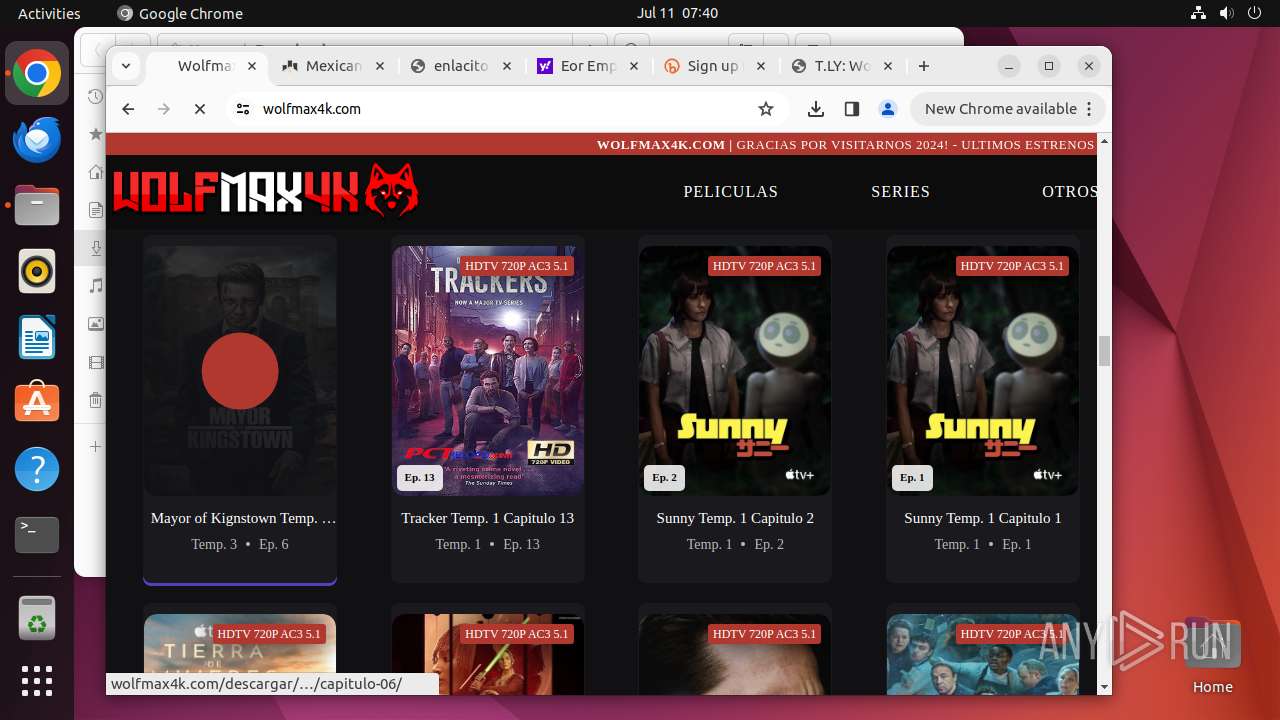Open Chrome profile avatar

(x=887, y=109)
